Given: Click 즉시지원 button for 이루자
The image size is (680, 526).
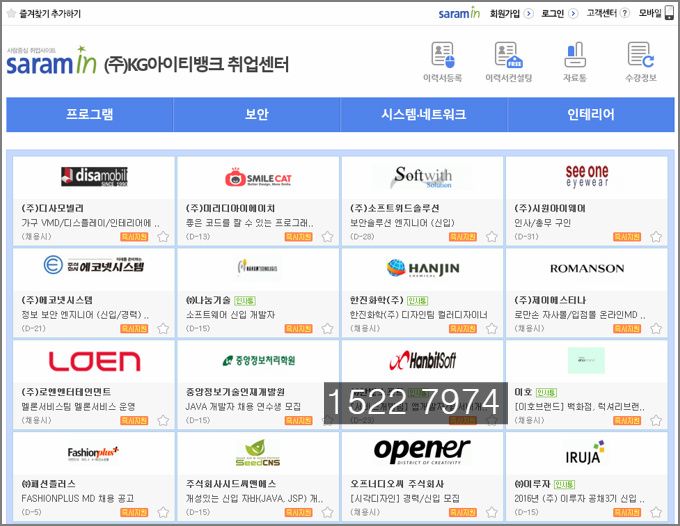Looking at the screenshot, I should click(x=627, y=513).
